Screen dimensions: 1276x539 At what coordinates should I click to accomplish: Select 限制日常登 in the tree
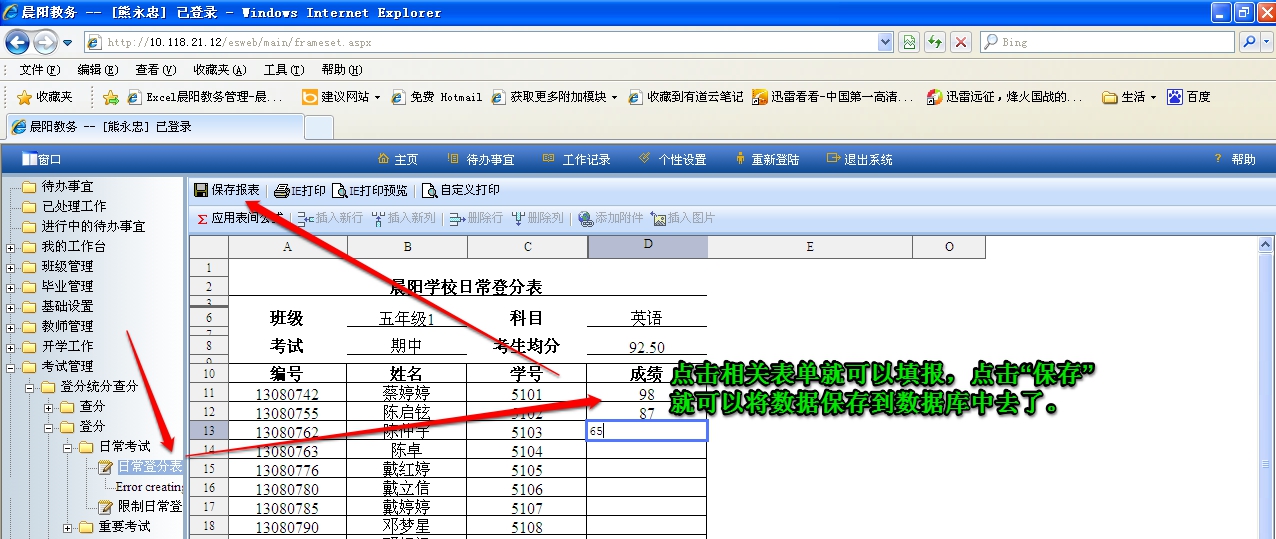point(149,507)
